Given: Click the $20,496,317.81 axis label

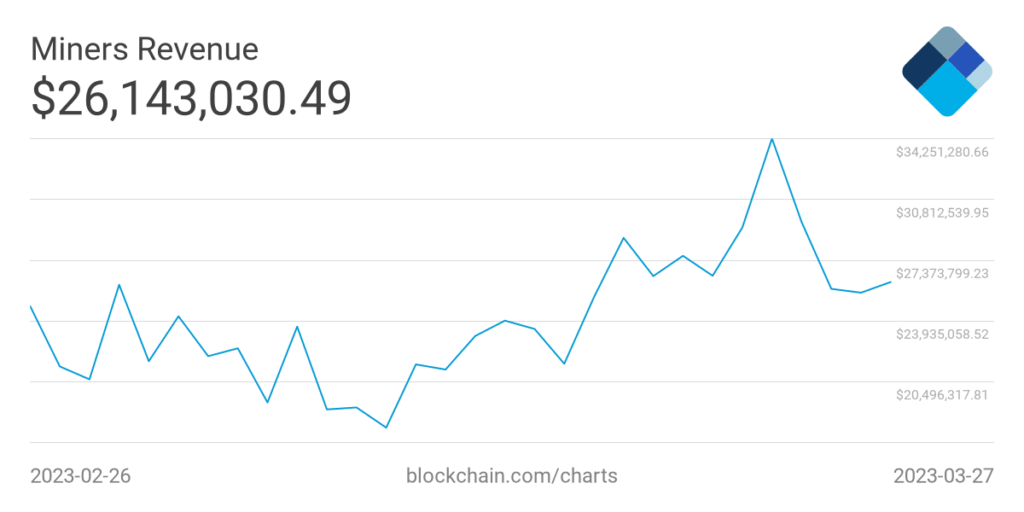Looking at the screenshot, I should click(x=942, y=395).
